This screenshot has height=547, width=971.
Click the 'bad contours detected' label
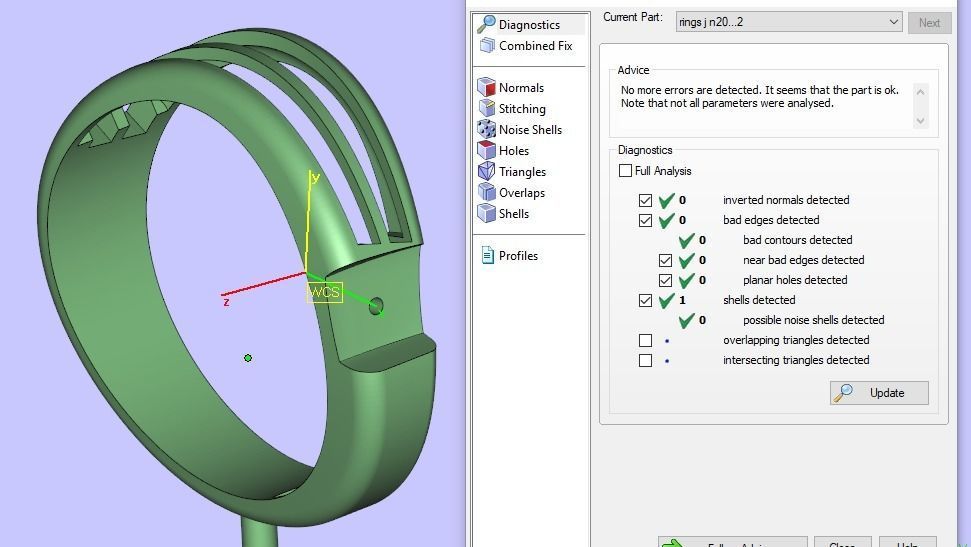[x=798, y=240]
